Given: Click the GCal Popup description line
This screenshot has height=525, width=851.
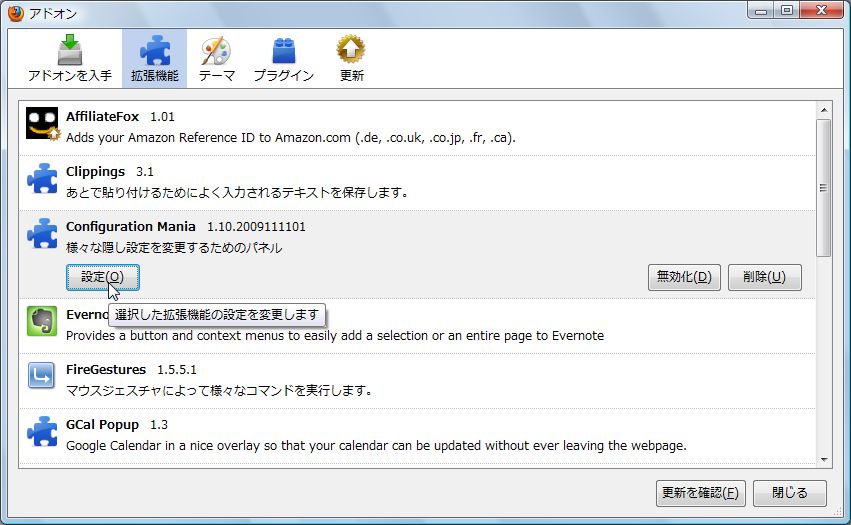Looking at the screenshot, I should coord(376,446).
